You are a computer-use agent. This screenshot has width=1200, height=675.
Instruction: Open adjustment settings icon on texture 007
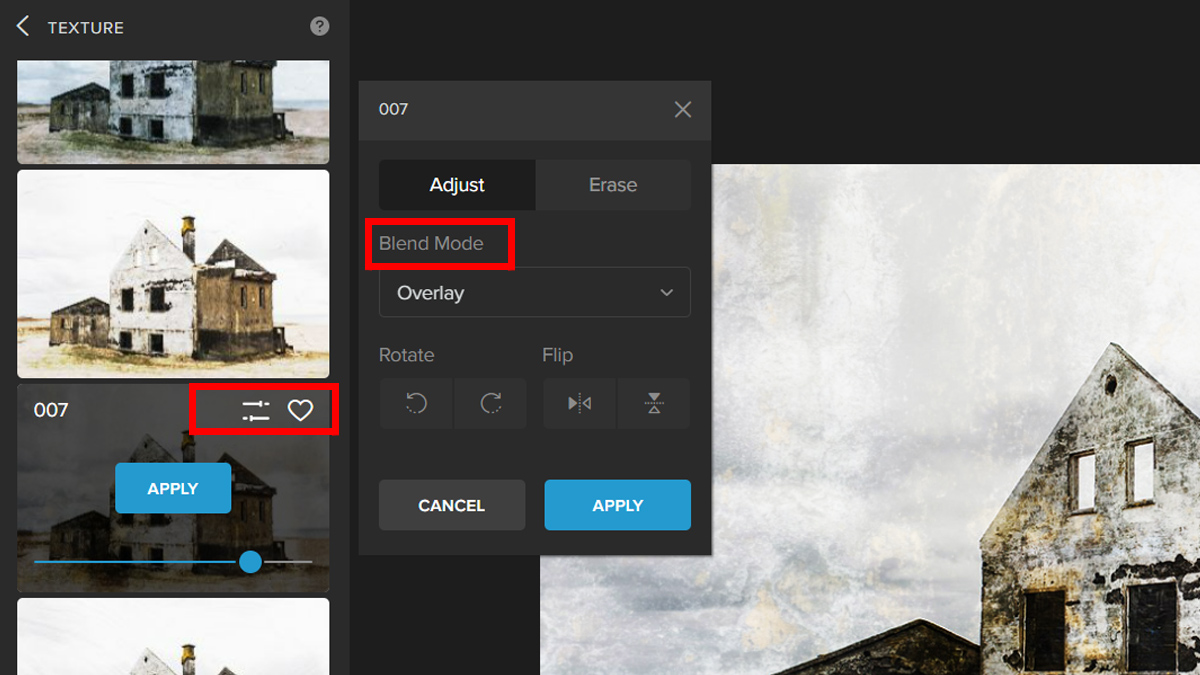pyautogui.click(x=256, y=410)
